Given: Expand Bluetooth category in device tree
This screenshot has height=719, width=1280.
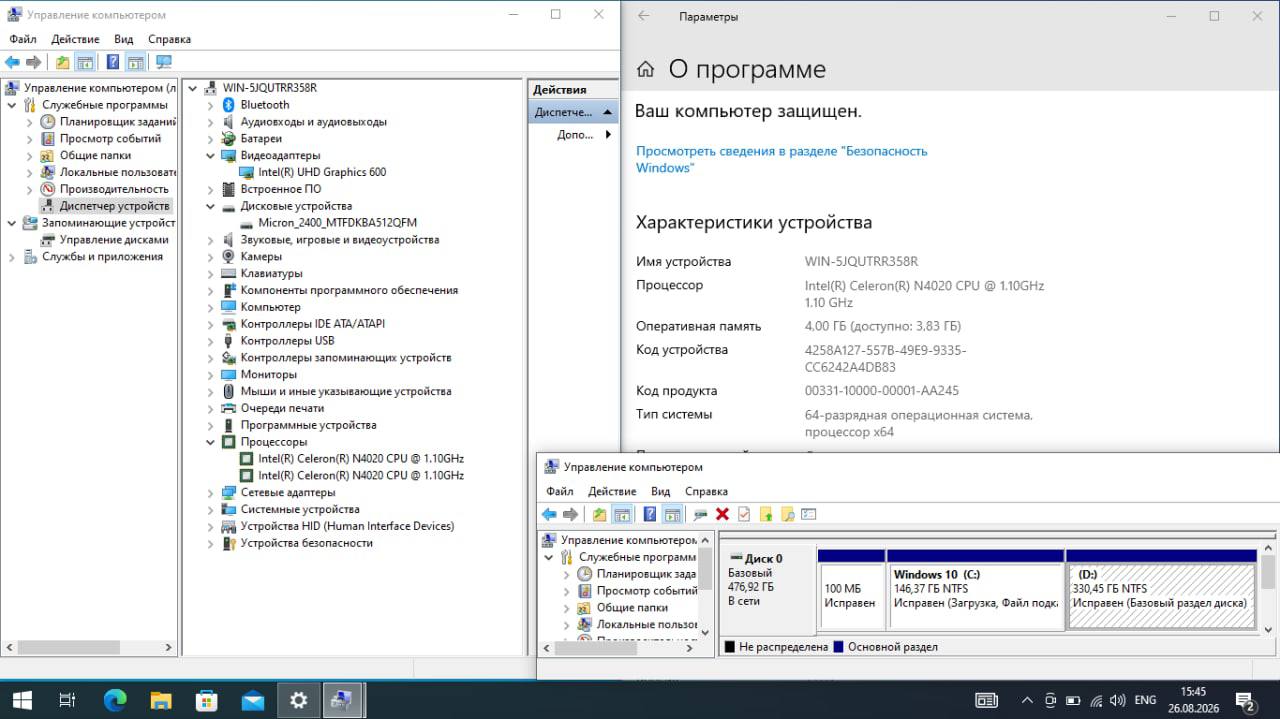Looking at the screenshot, I should (210, 105).
